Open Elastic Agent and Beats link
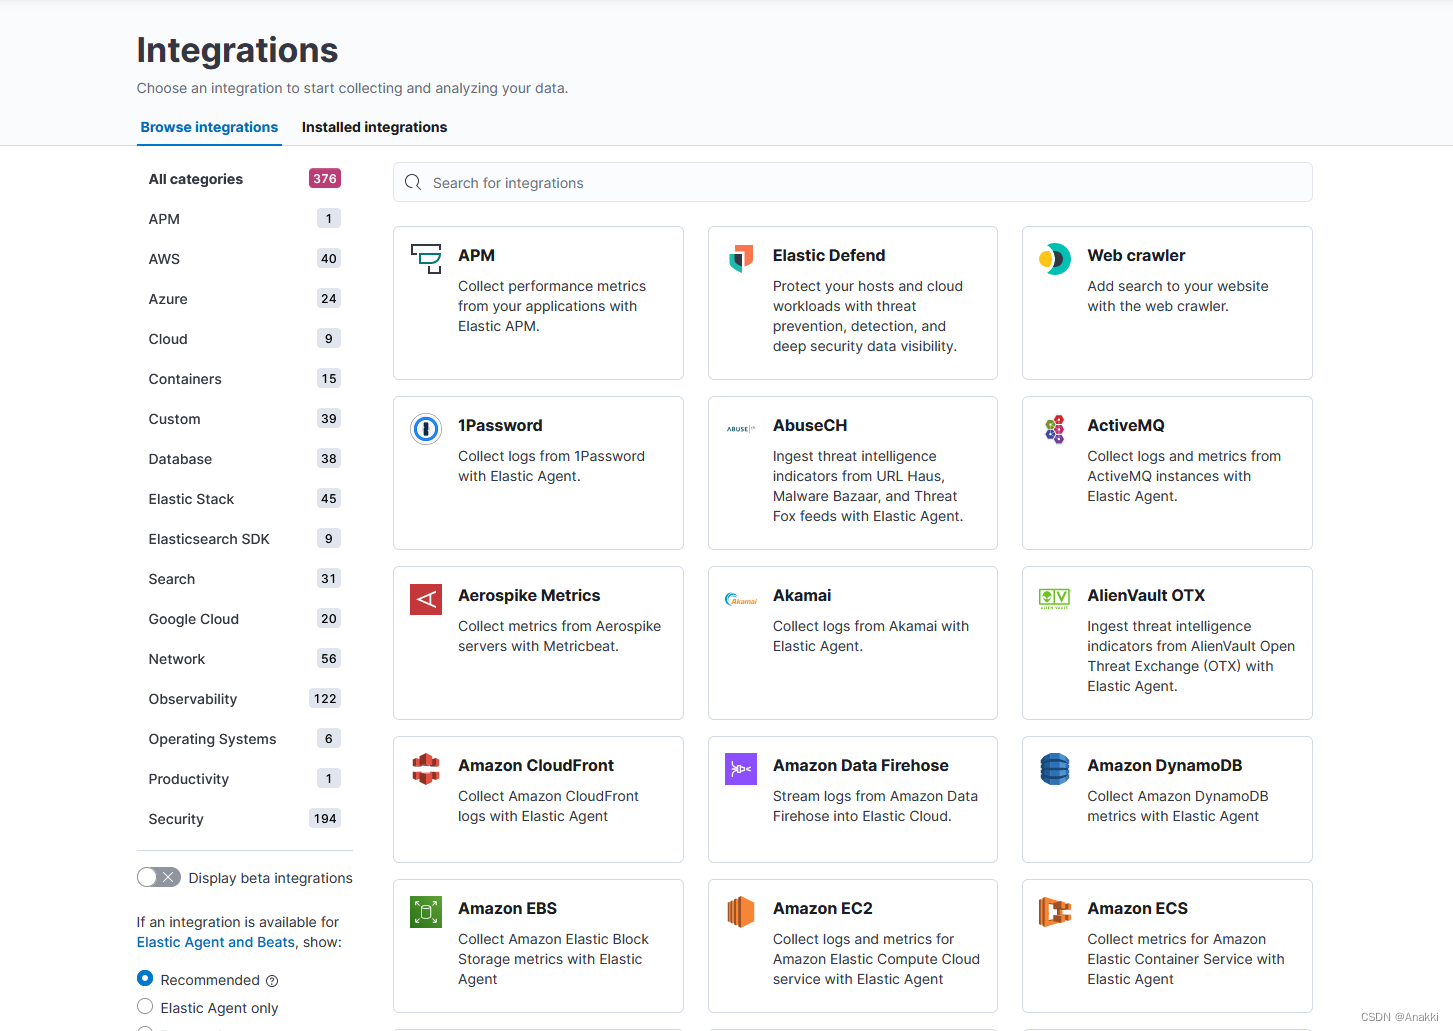Screen dimensions: 1453x1031 pos(216,942)
